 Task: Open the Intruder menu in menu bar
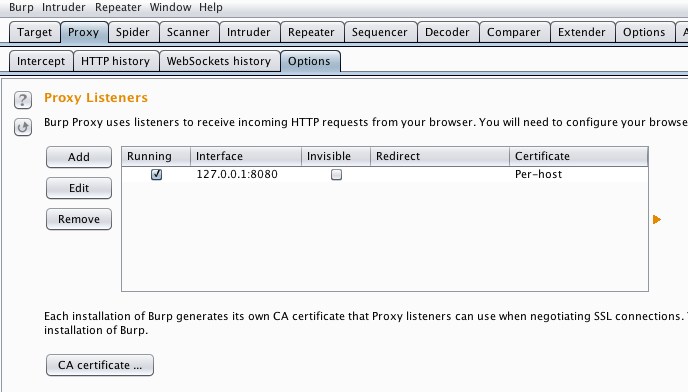coord(64,7)
